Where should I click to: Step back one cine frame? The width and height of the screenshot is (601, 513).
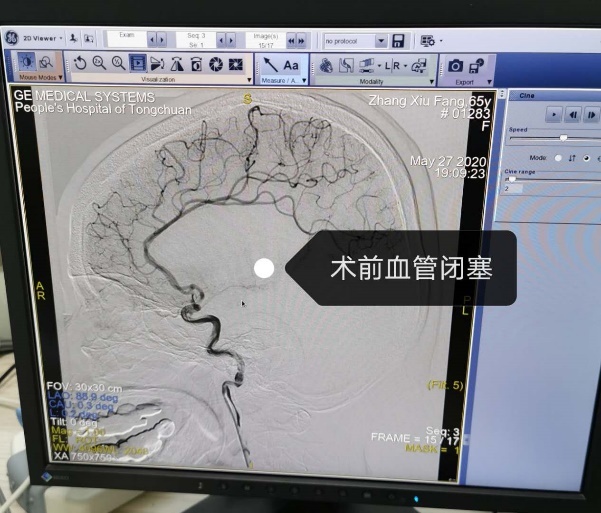573,115
